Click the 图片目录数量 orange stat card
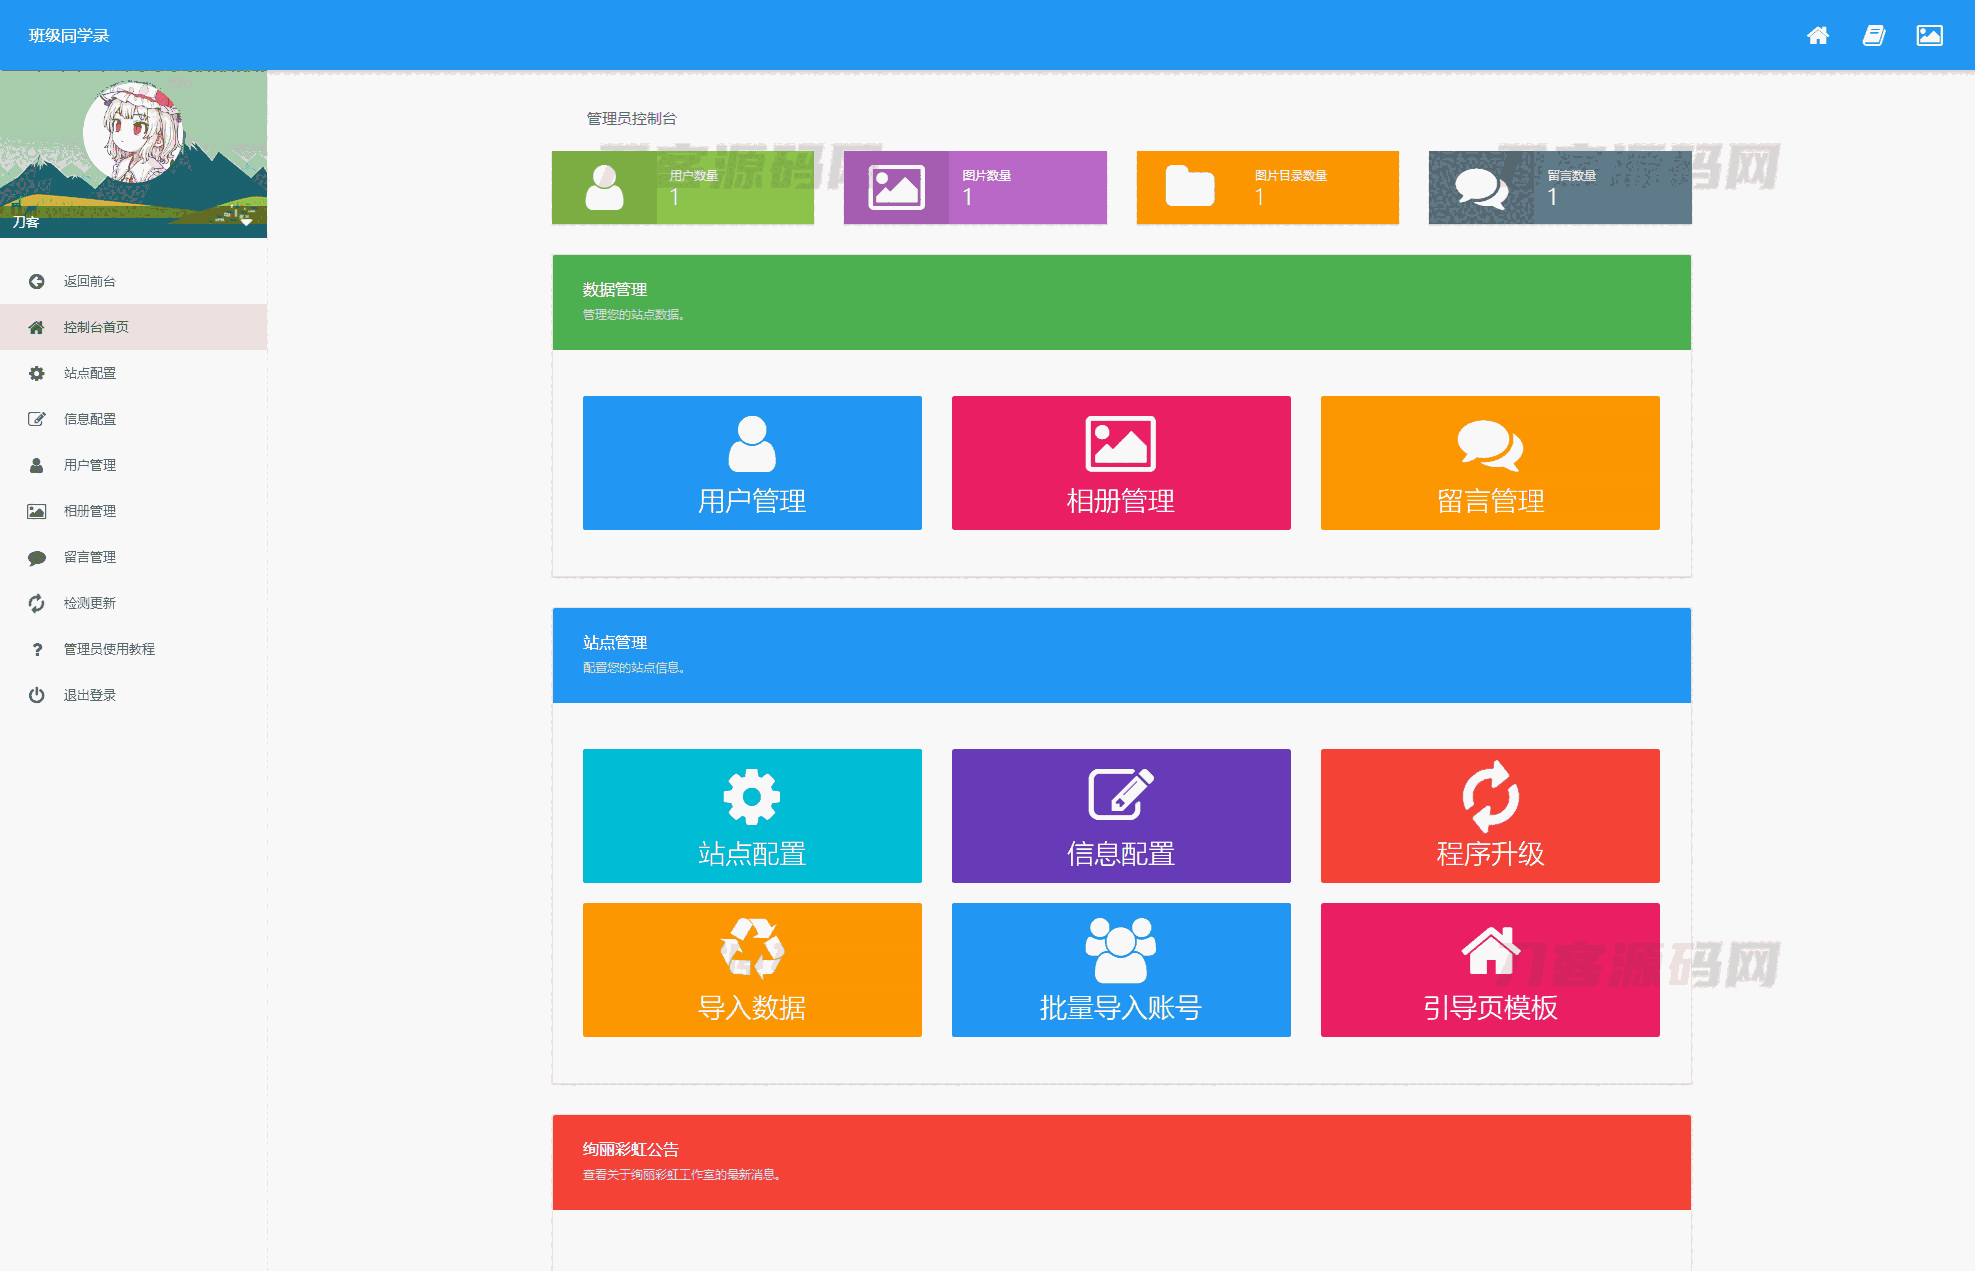 (1267, 187)
